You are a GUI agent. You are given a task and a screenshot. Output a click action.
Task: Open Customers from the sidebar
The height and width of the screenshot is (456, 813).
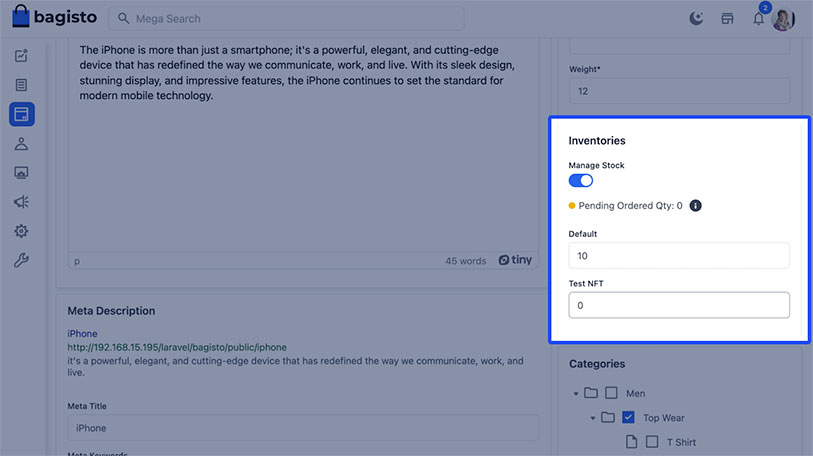click(21, 144)
